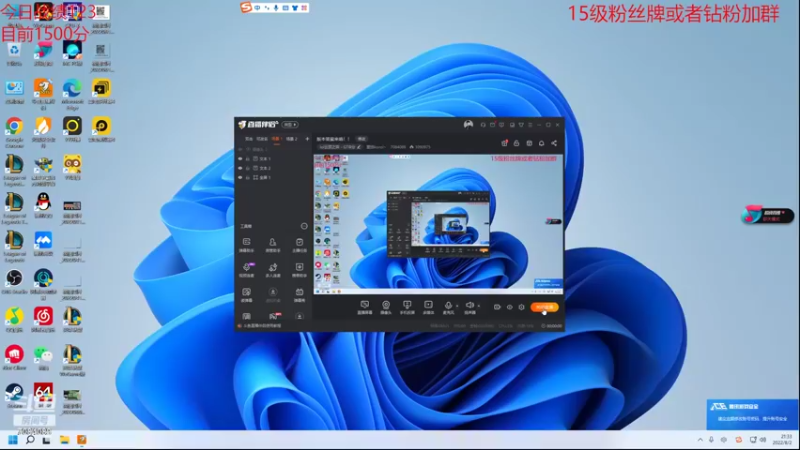Expand the system tray hidden icons chevron

[700, 440]
